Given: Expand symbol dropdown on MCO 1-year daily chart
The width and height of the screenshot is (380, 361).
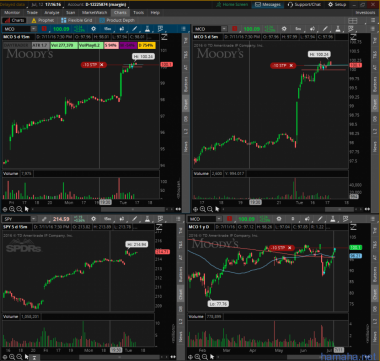Looking at the screenshot, I should pyautogui.click(x=219, y=219).
